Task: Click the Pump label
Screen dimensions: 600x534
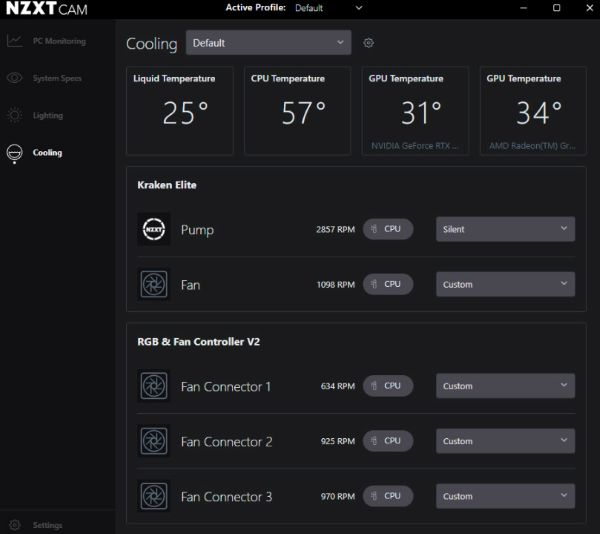Action: 197,230
